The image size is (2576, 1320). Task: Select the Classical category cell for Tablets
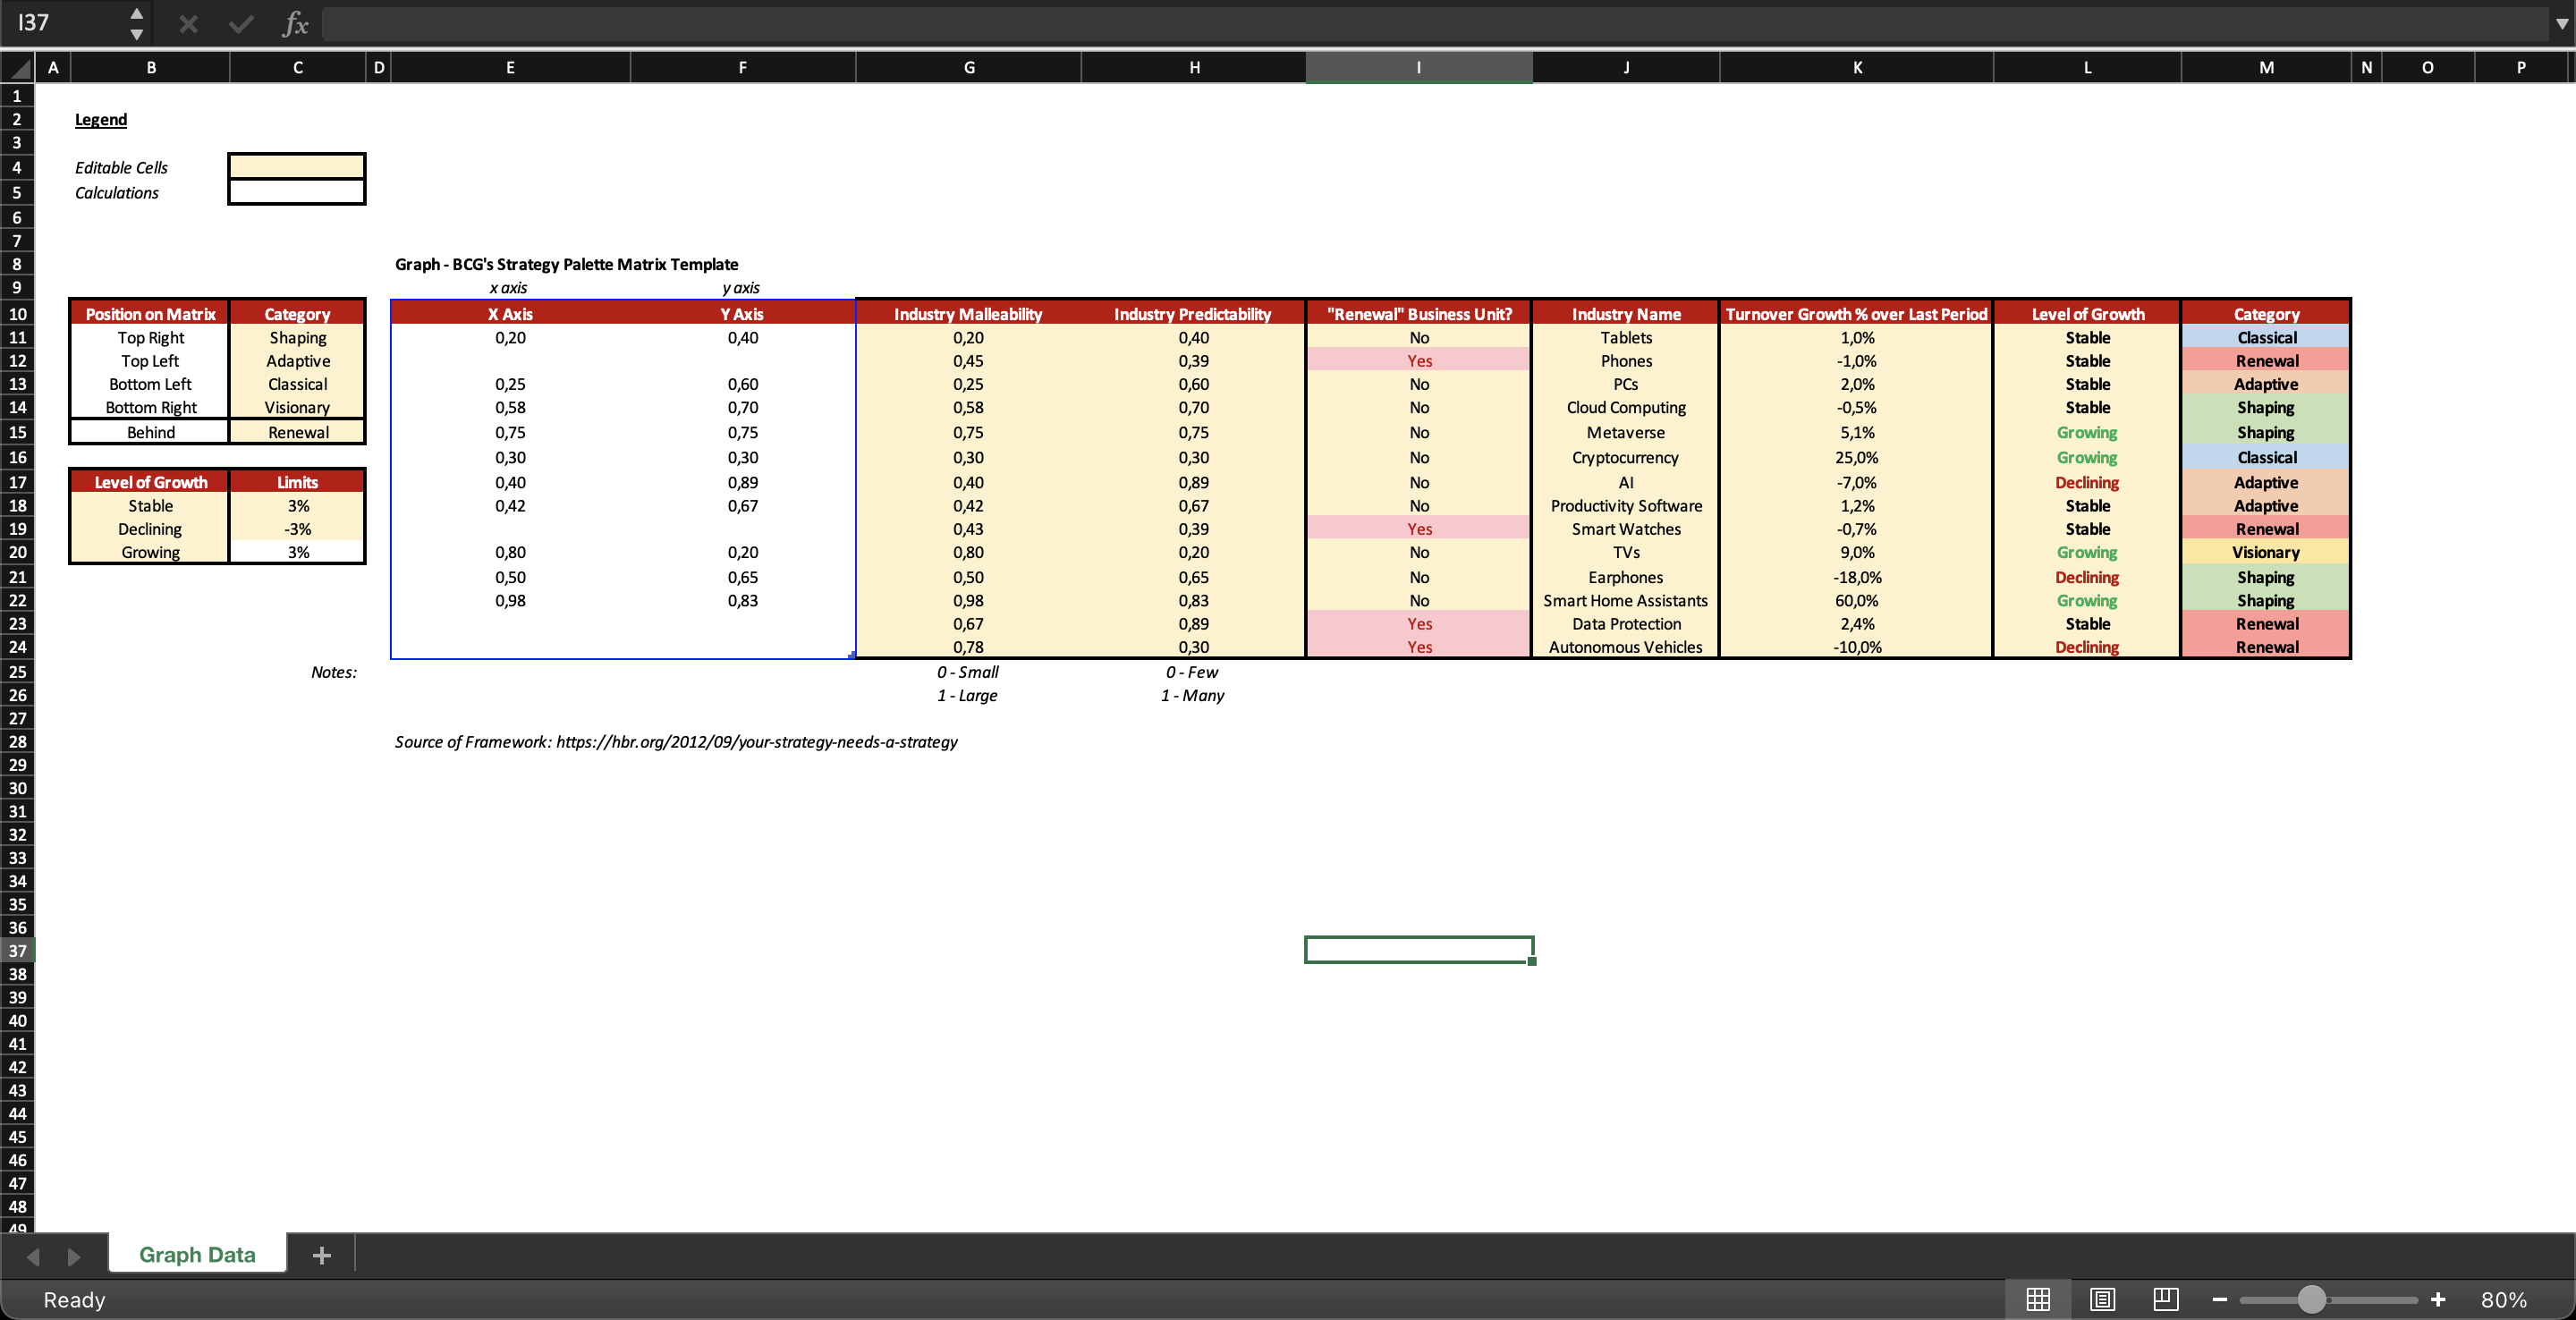[2266, 337]
